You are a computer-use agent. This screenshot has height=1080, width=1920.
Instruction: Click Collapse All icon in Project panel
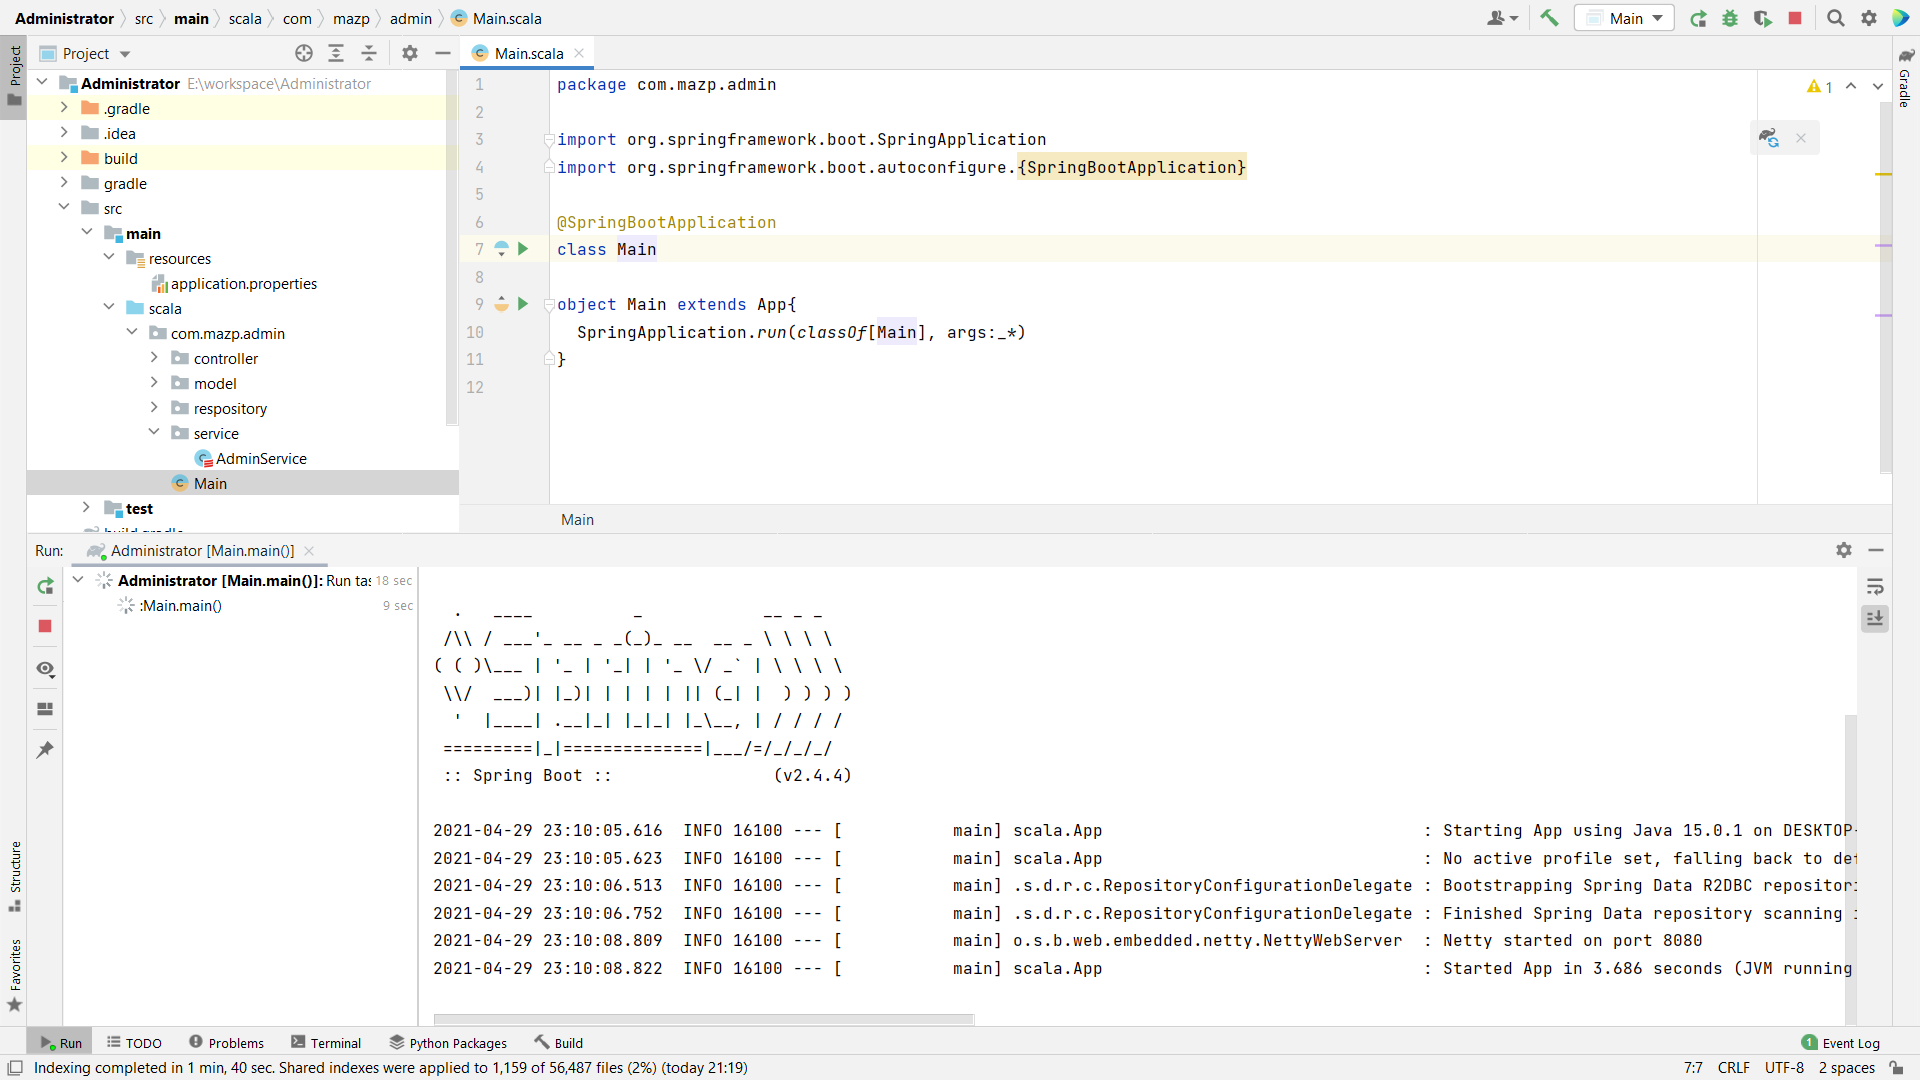tap(369, 53)
